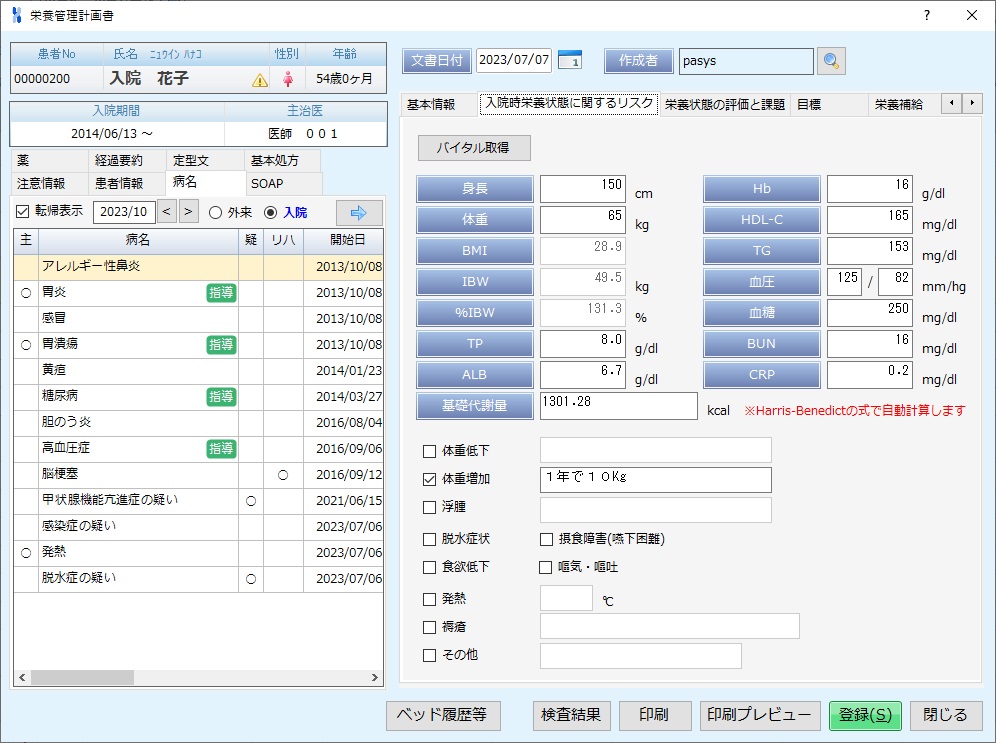Click the 指導 badge next to 高血圧症
The height and width of the screenshot is (743, 996).
coord(221,448)
